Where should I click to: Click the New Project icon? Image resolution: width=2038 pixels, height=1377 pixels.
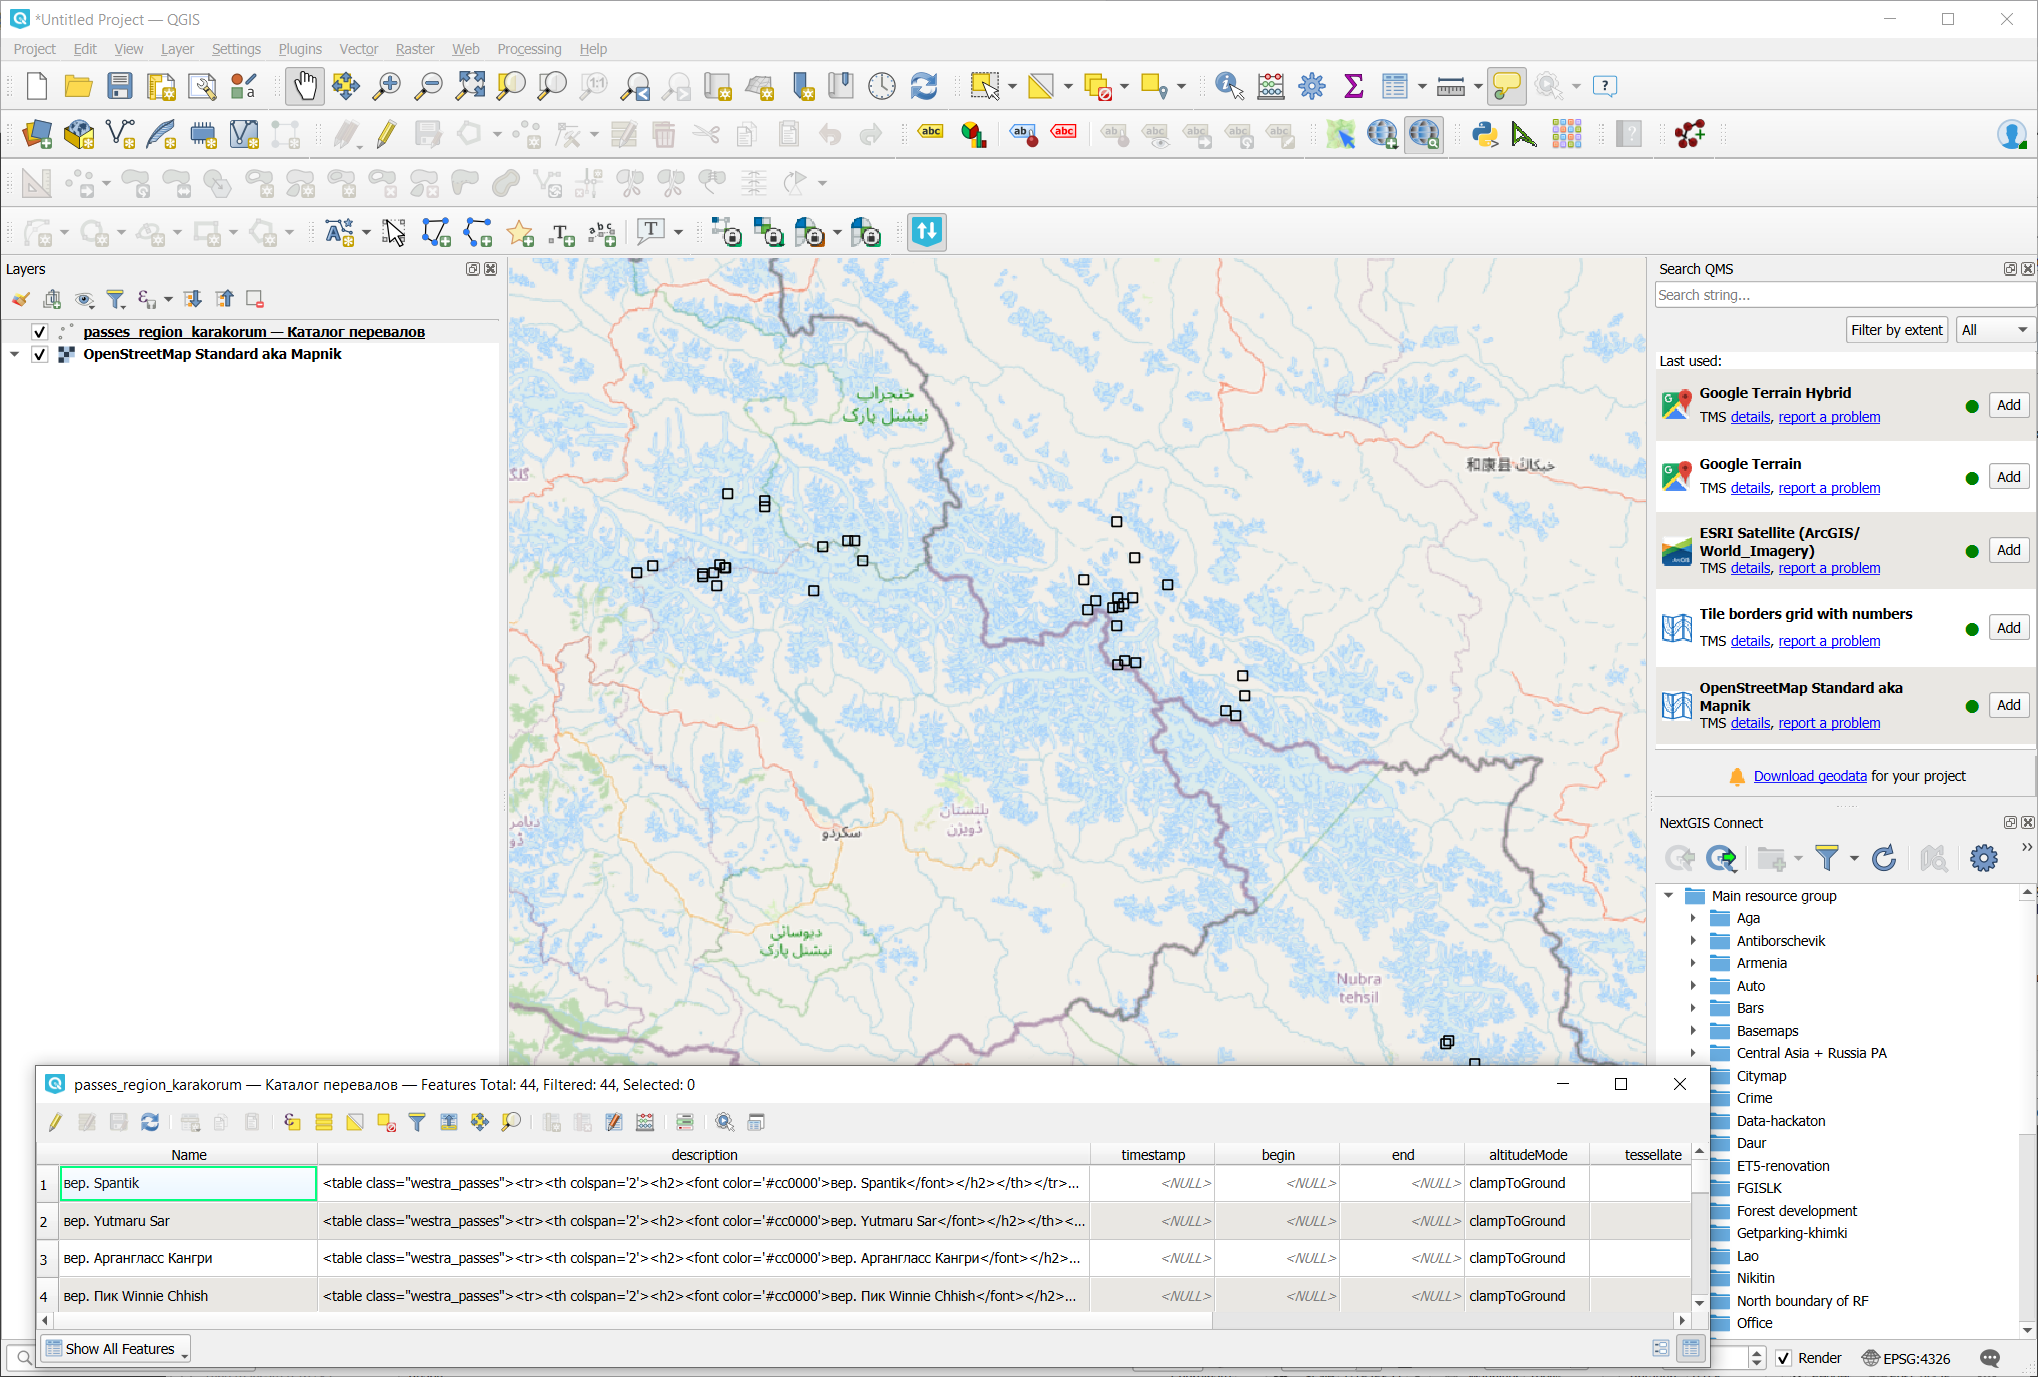(x=37, y=86)
